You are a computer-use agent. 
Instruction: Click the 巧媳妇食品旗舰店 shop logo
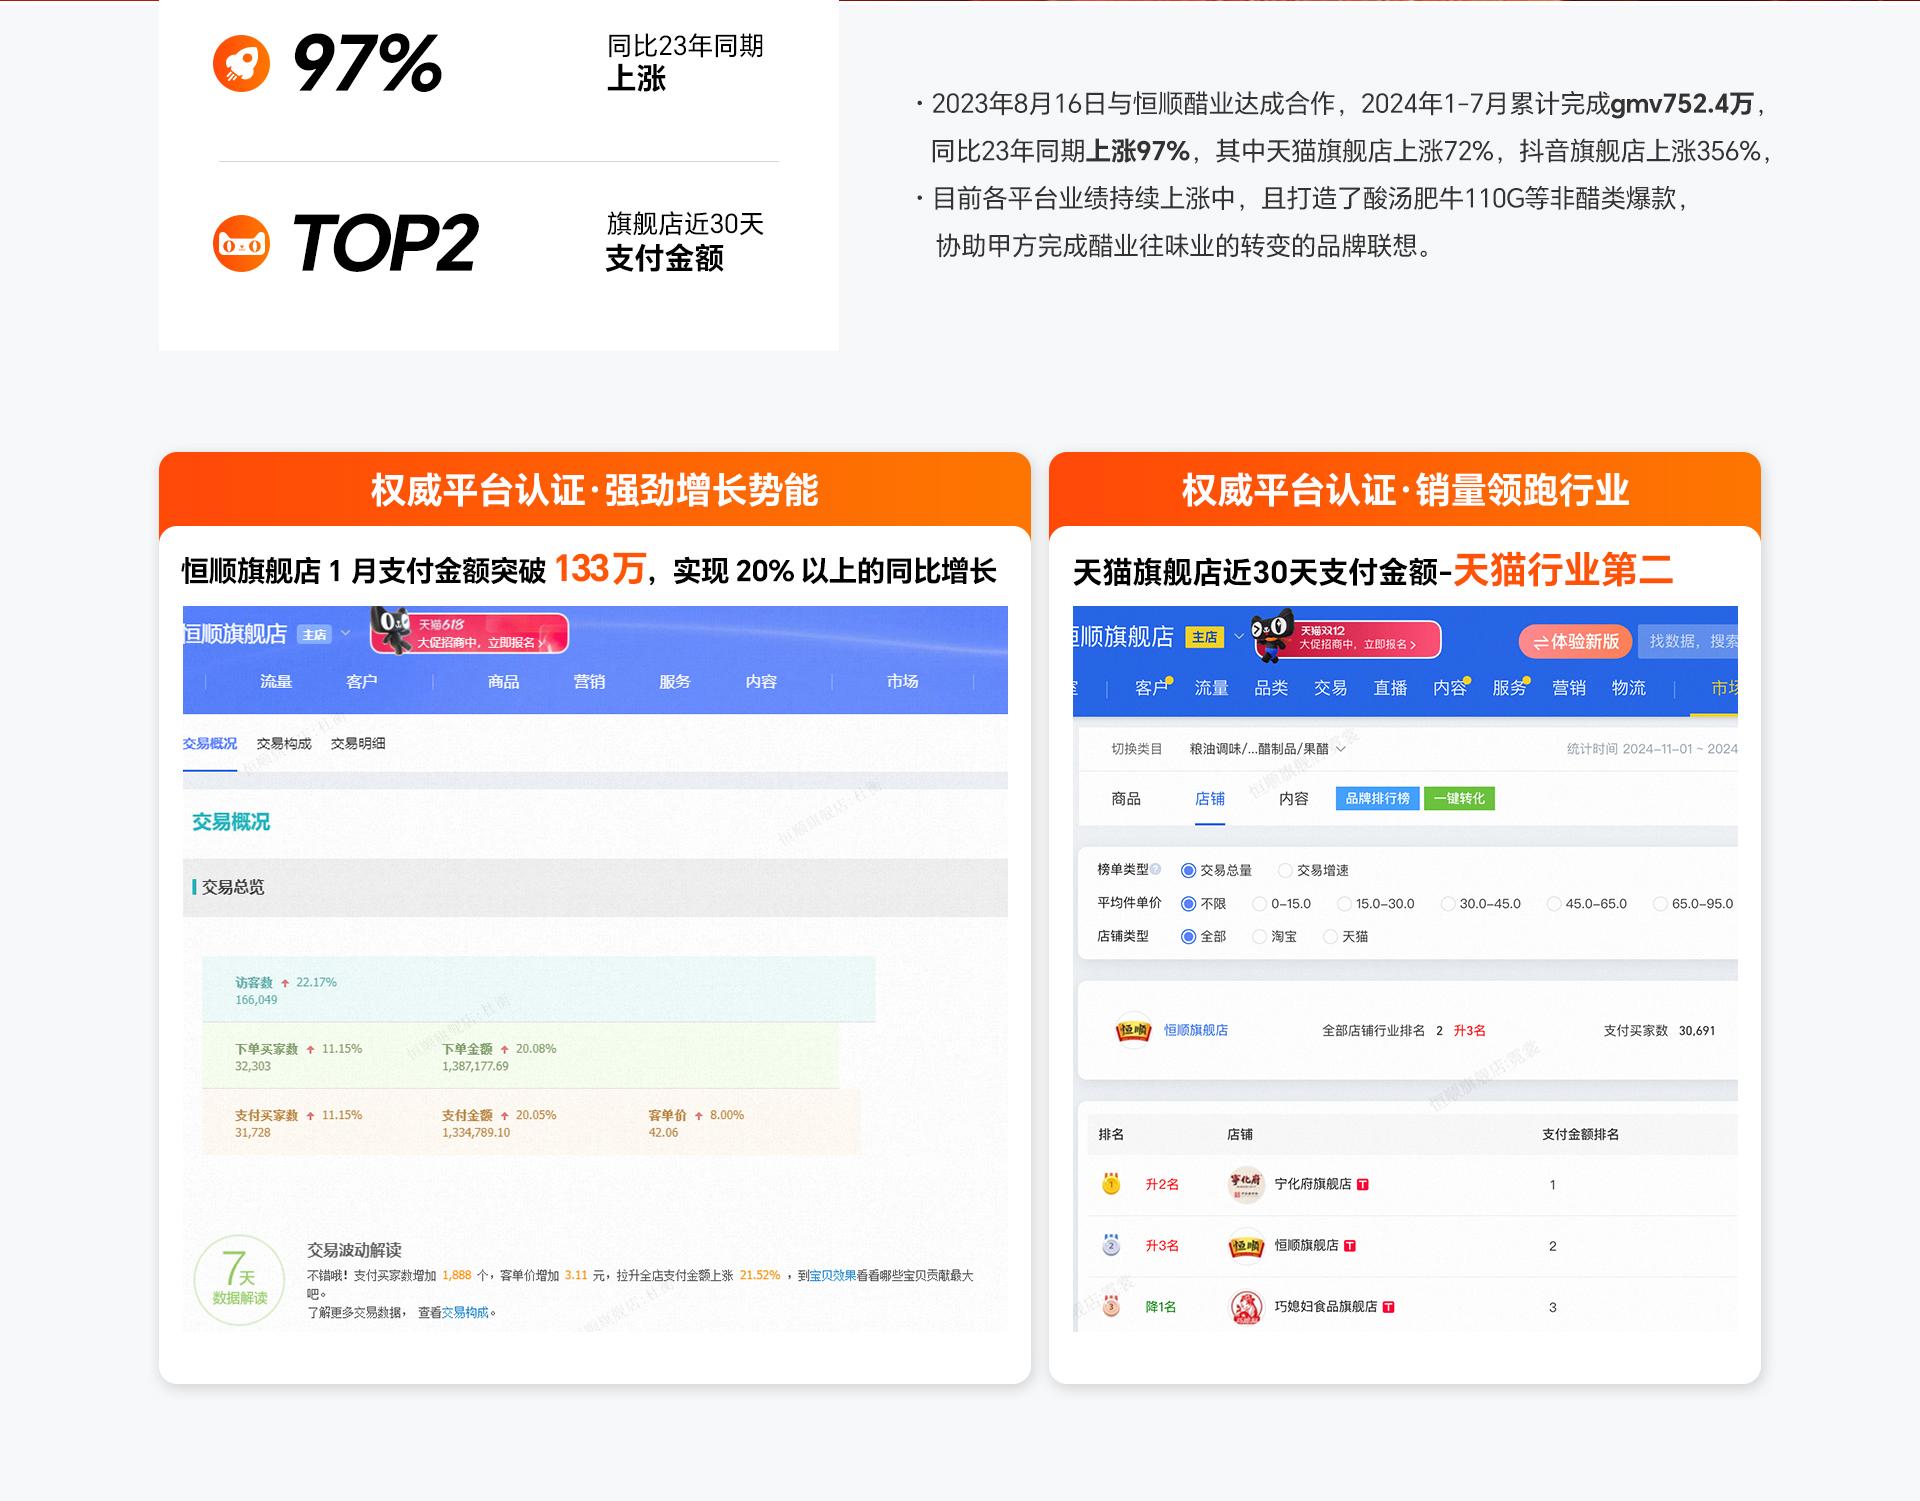(1246, 1307)
